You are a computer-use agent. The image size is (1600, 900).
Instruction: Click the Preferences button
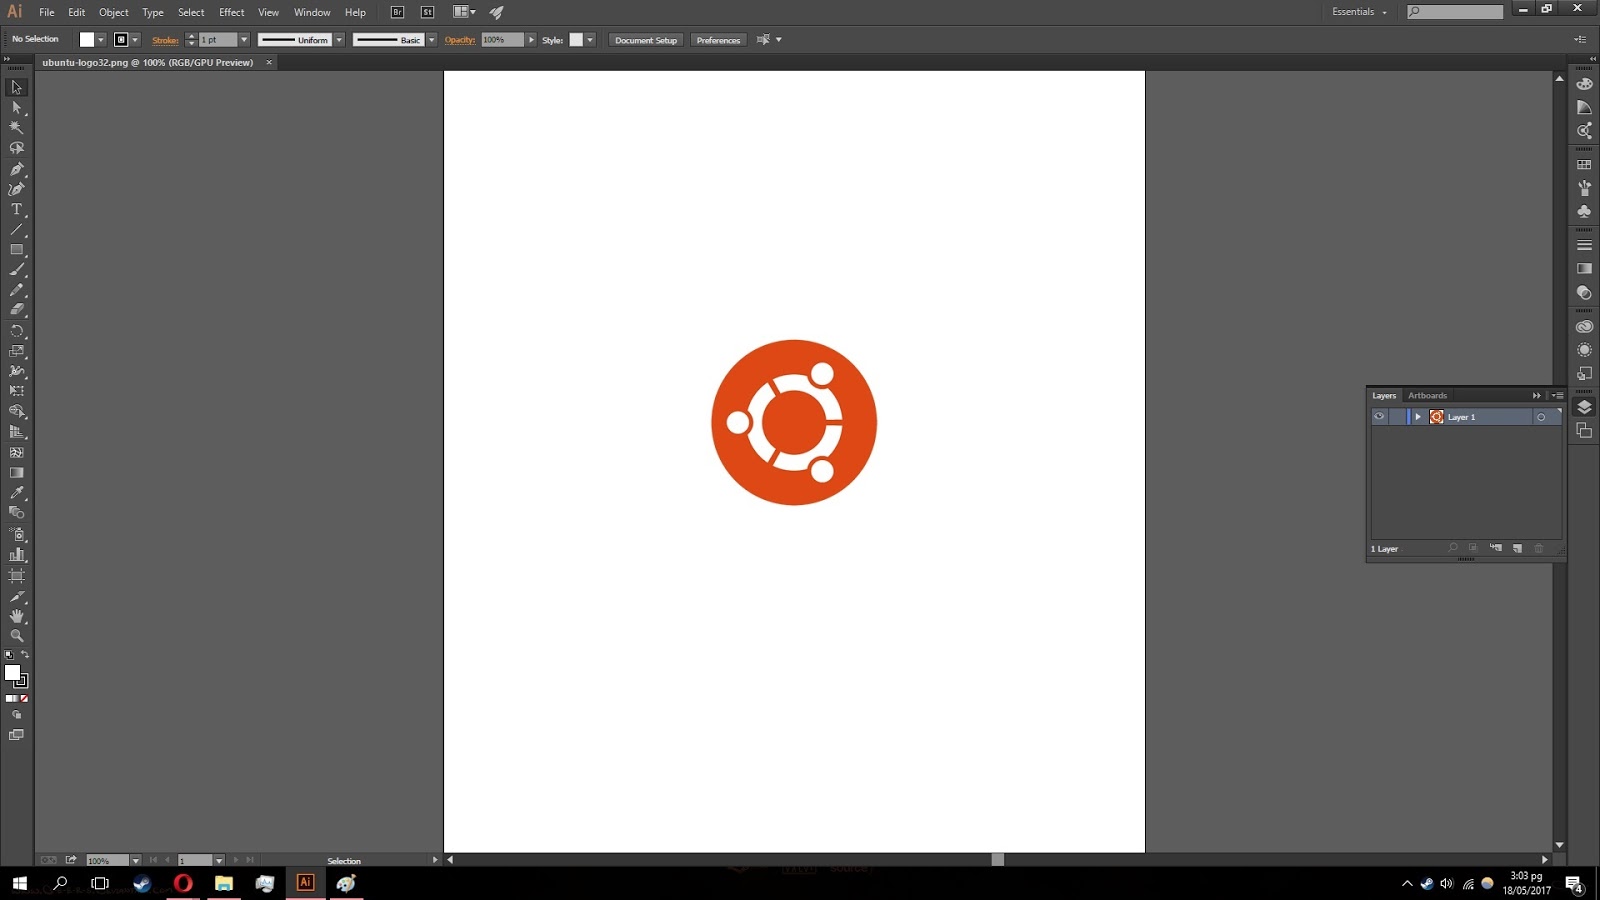pos(718,40)
